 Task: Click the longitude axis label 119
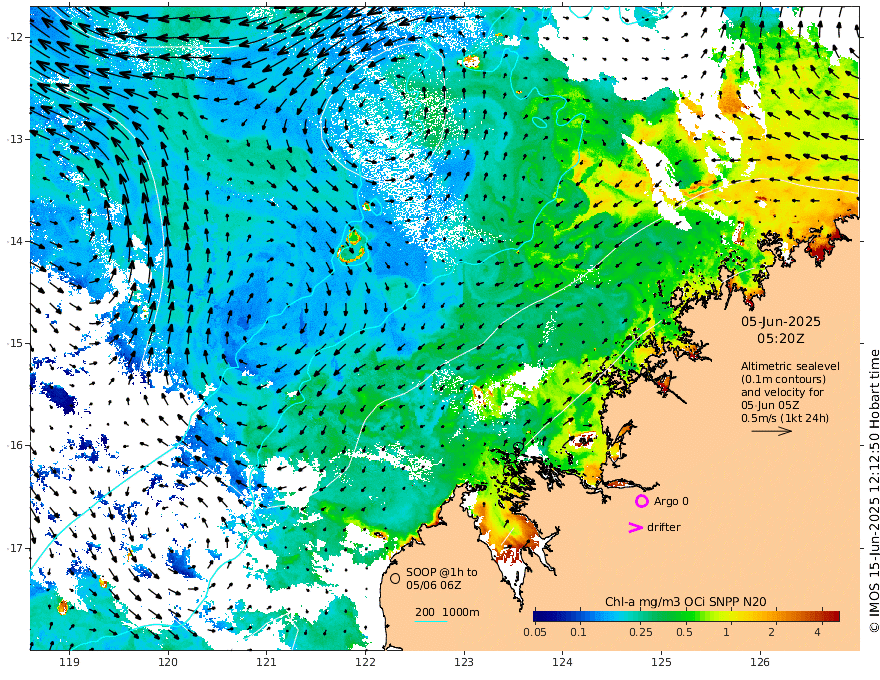69,662
